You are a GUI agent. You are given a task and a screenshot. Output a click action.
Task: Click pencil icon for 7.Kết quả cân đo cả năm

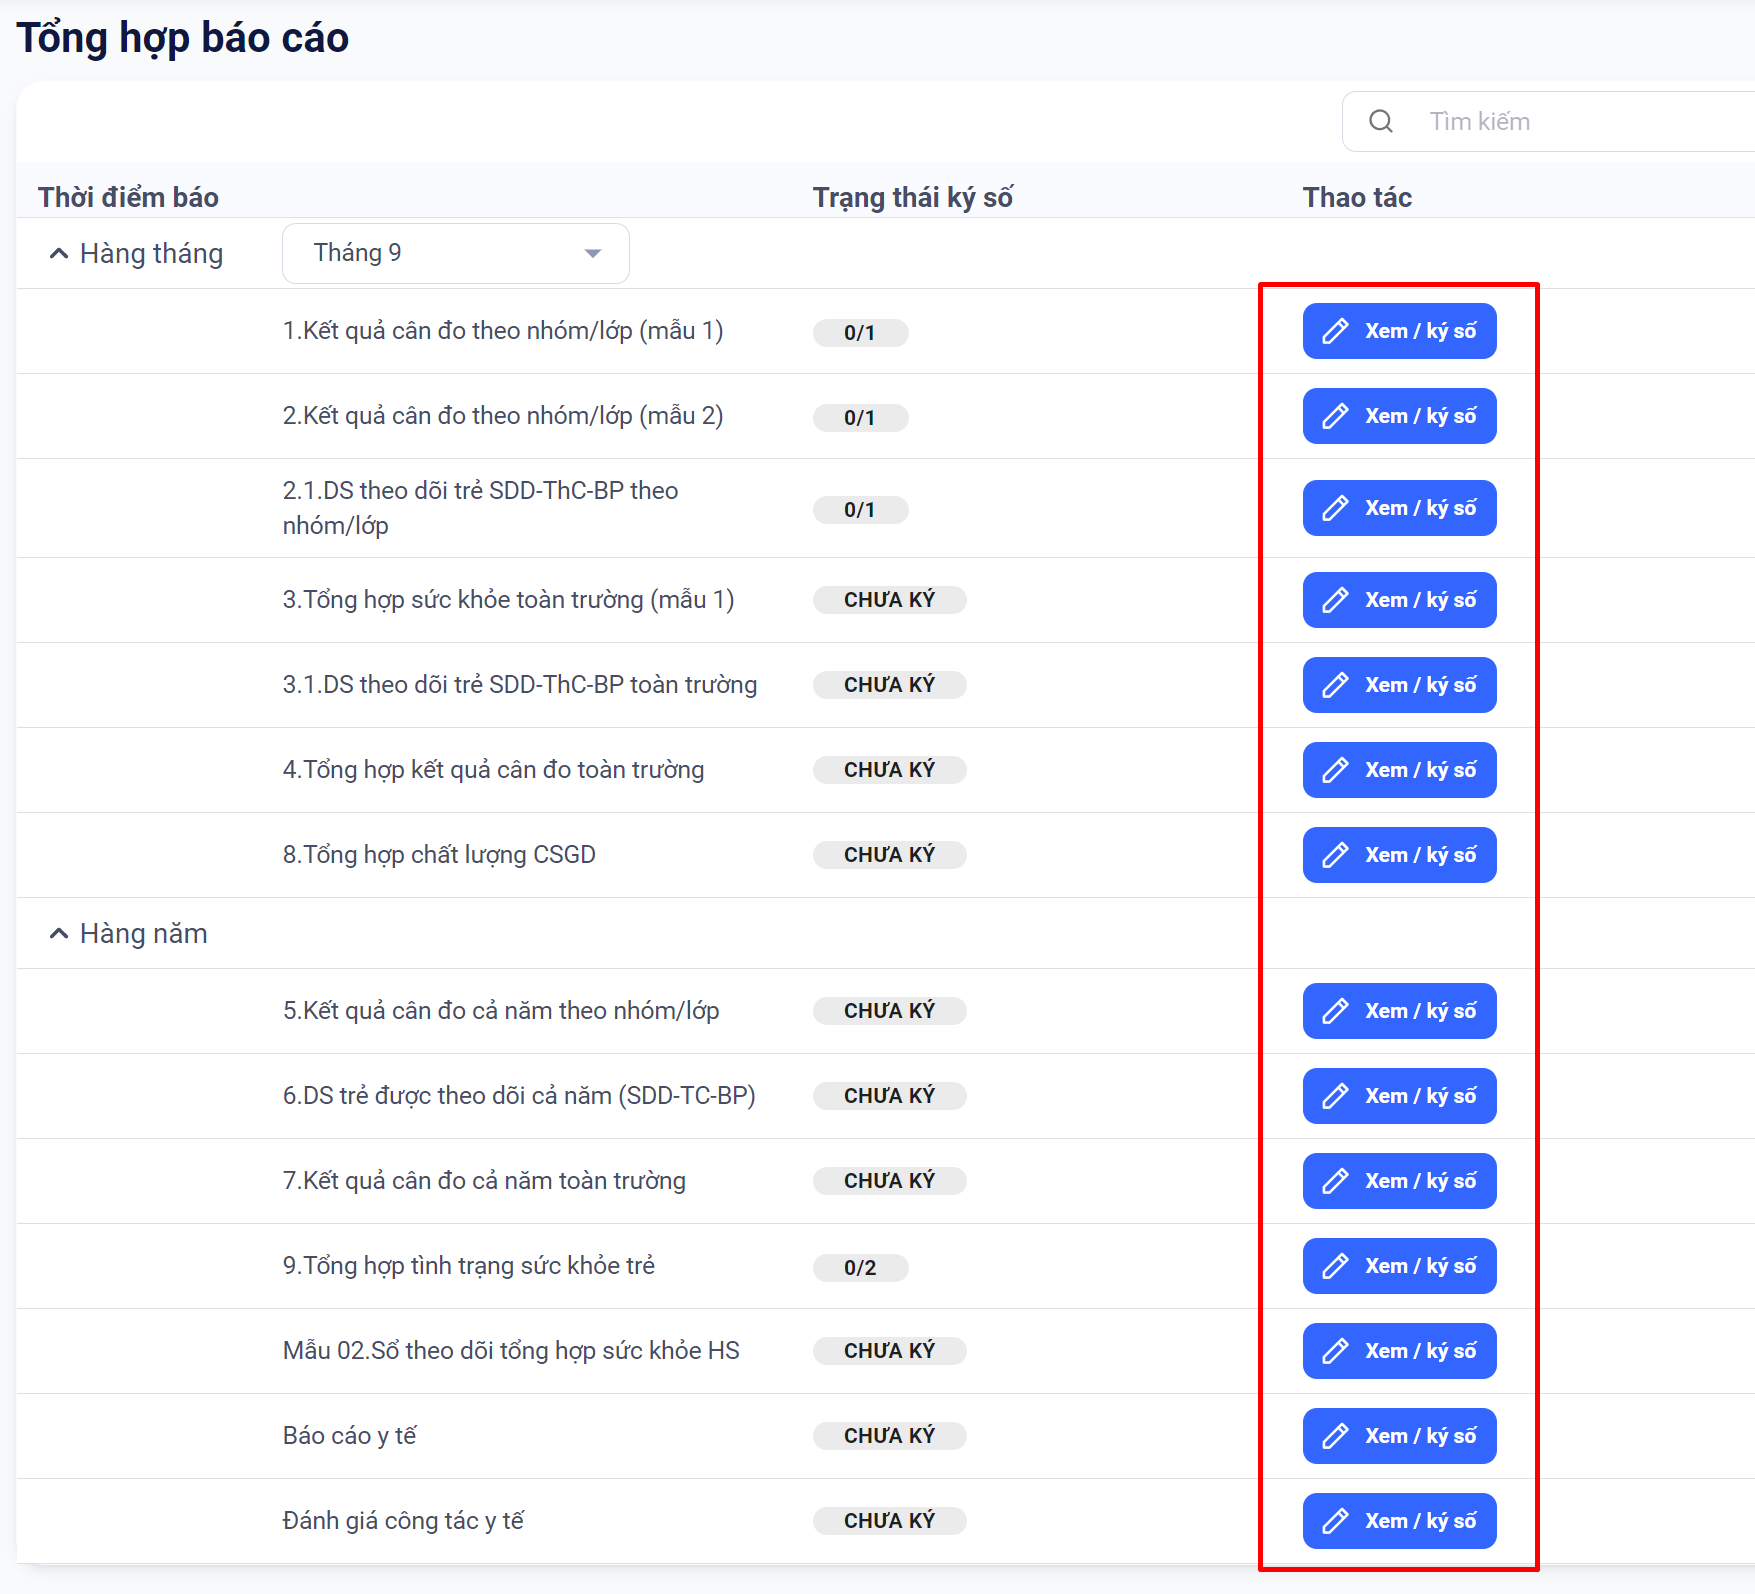coord(1335,1181)
